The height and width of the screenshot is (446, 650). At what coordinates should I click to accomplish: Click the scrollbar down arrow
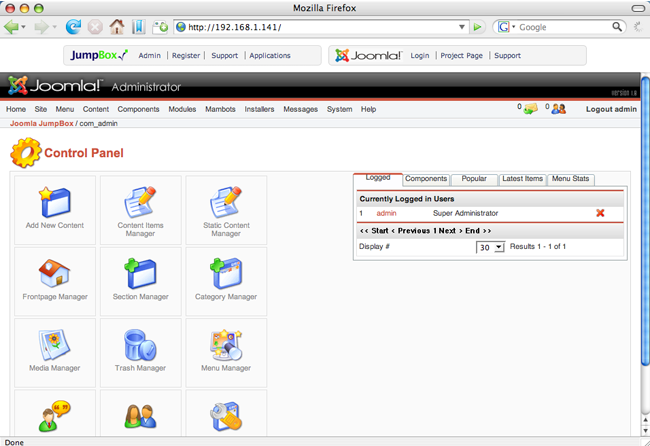pyautogui.click(x=645, y=431)
